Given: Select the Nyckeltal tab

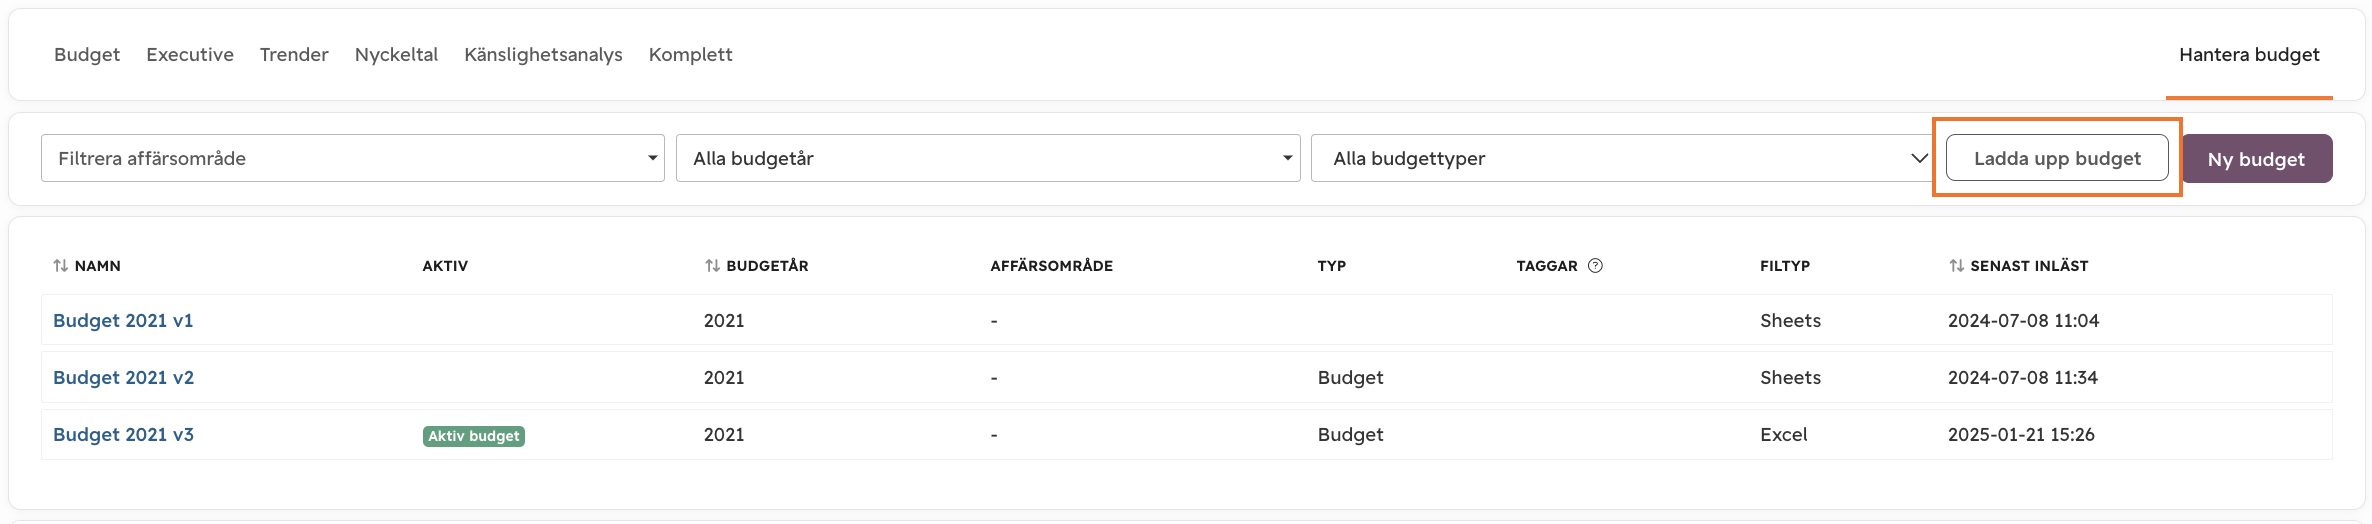Looking at the screenshot, I should [396, 55].
